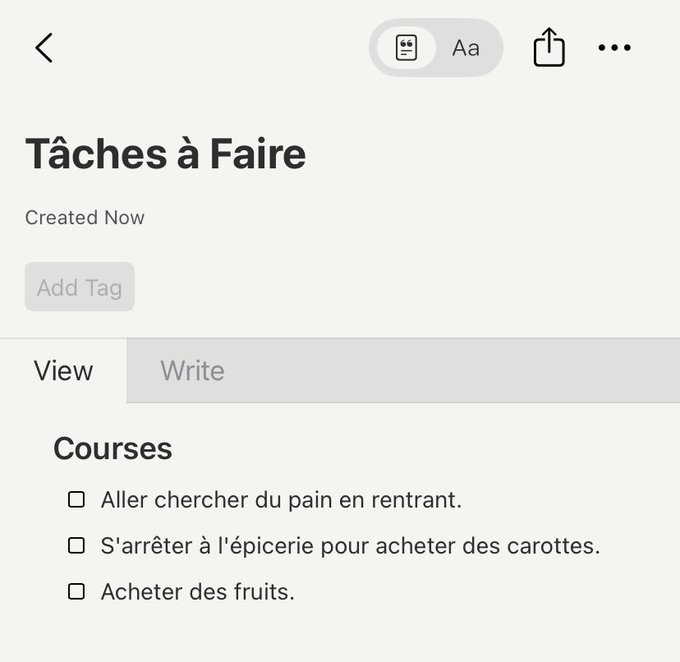Click blank note area below the fruits task
Image resolution: width=680 pixels, height=662 pixels.
(x=340, y=635)
